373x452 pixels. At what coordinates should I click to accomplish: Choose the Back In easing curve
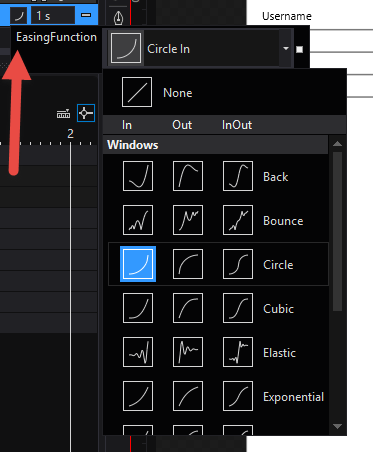coord(138,176)
